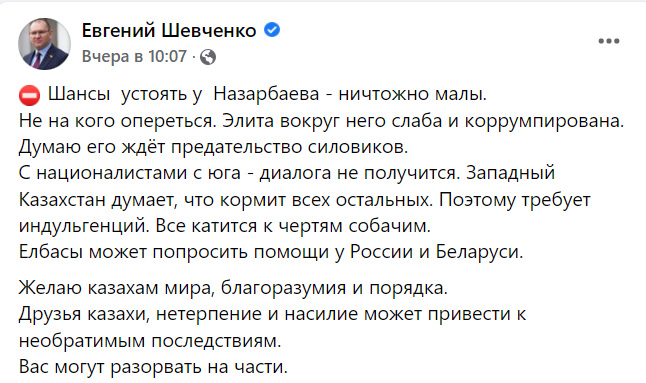646x383 pixels.
Task: Click the line Желаю казахам мира
Action: click(233, 287)
